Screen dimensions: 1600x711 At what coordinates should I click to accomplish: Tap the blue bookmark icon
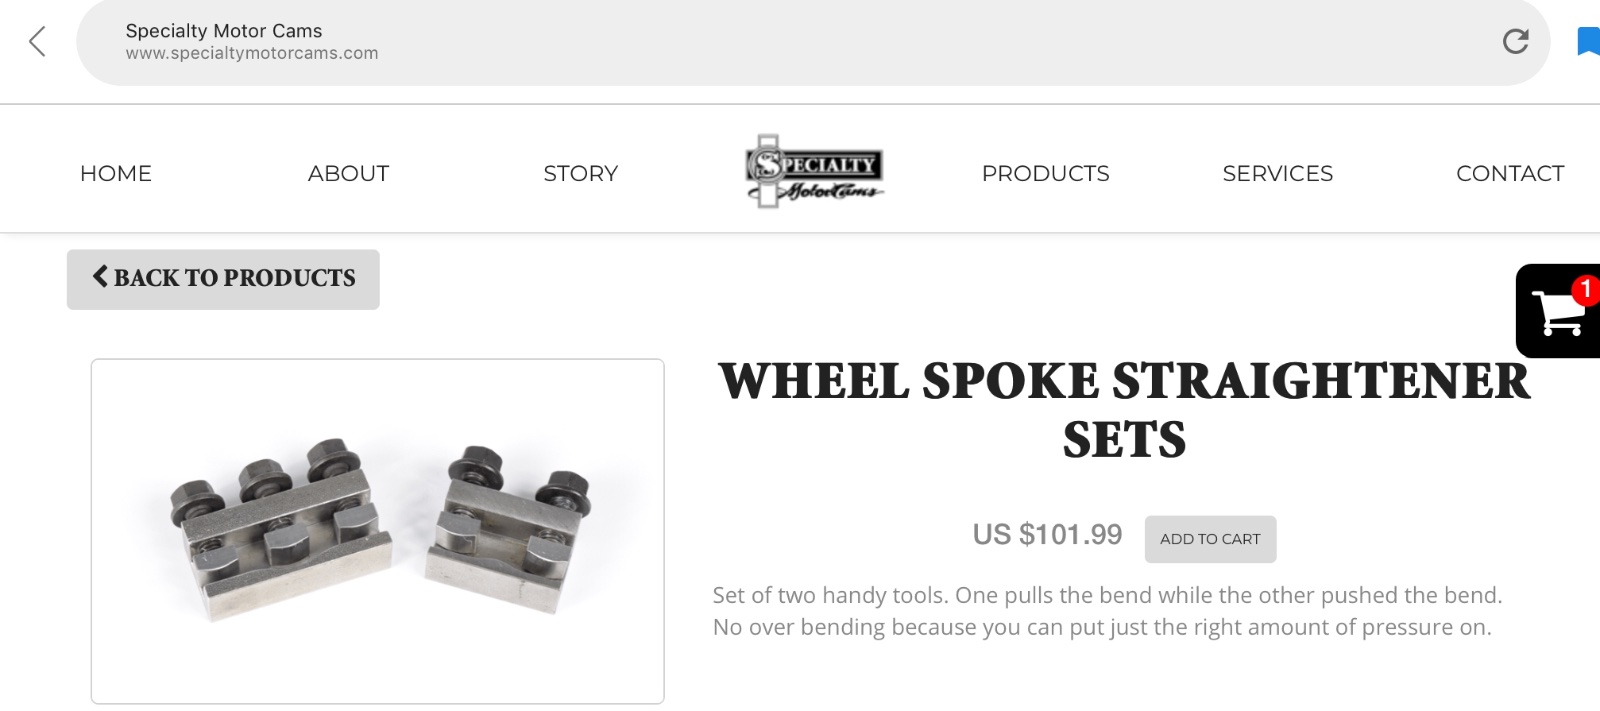(1588, 41)
